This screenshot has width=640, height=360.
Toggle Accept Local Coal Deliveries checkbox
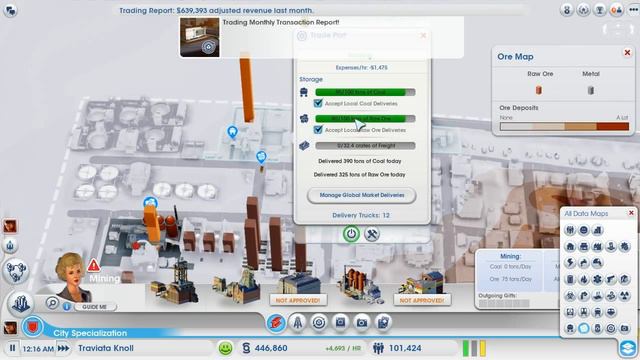[x=318, y=103]
